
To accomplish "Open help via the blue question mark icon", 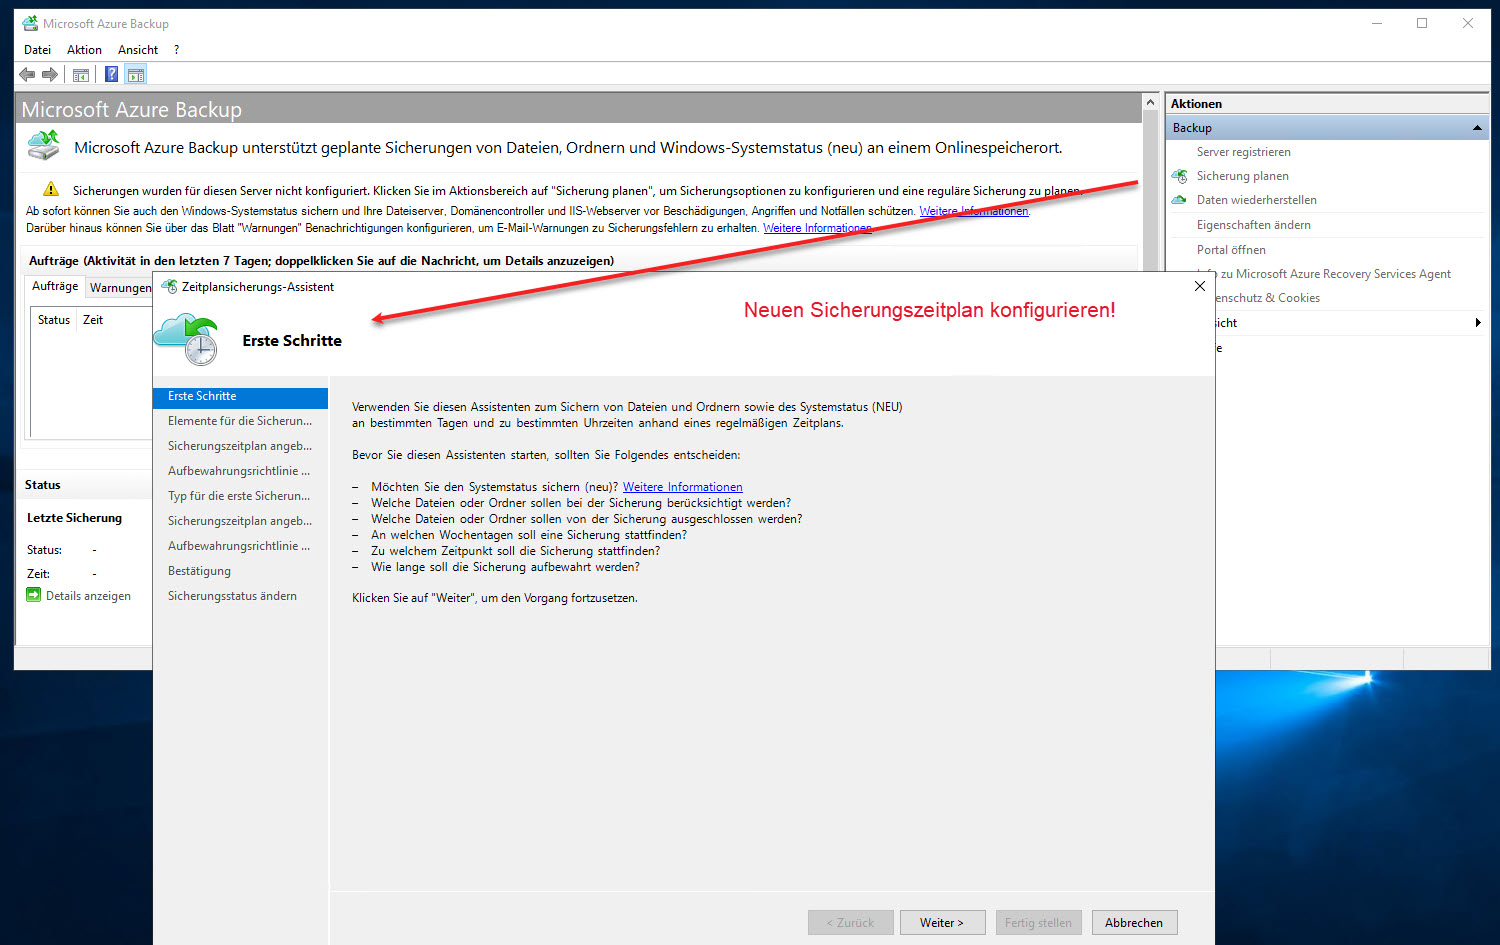I will (x=110, y=73).
